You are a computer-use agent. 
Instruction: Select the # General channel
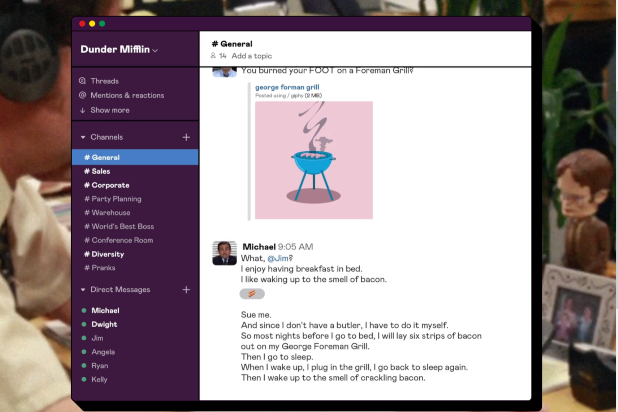(135, 157)
